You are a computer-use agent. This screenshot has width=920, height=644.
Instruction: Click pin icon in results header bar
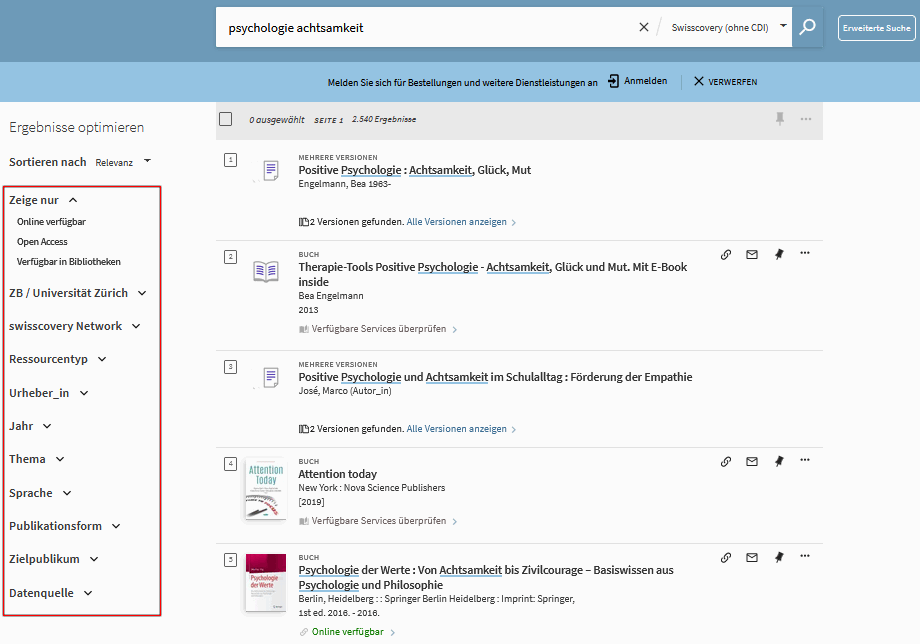pos(780,119)
